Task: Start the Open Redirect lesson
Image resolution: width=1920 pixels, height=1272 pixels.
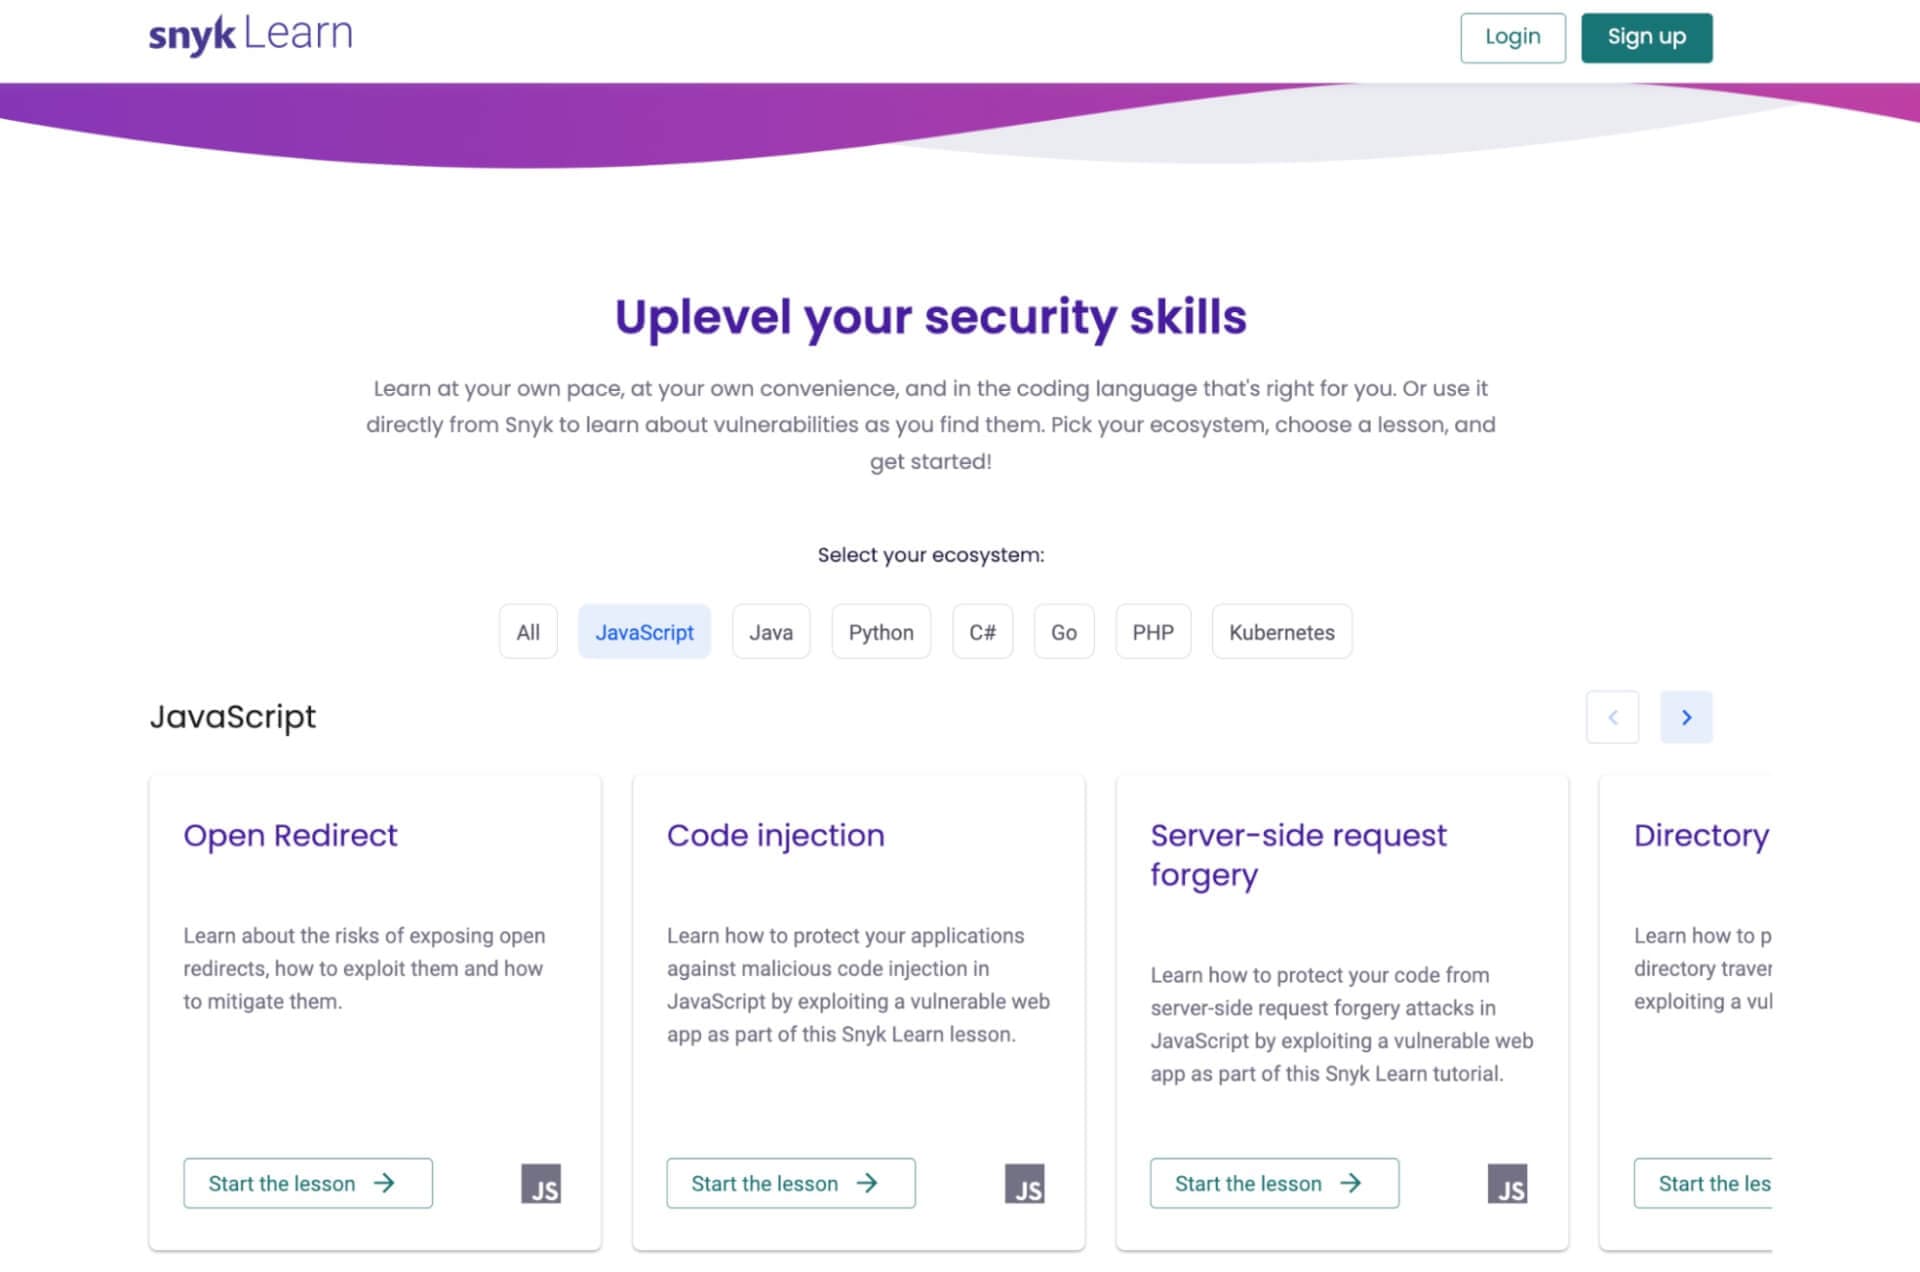Action: (307, 1183)
